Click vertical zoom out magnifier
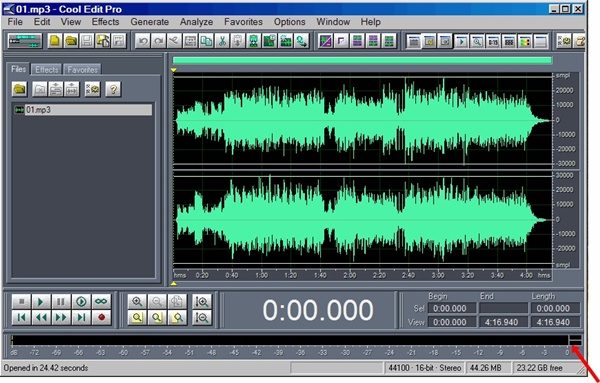The height and width of the screenshot is (383, 600). [202, 318]
